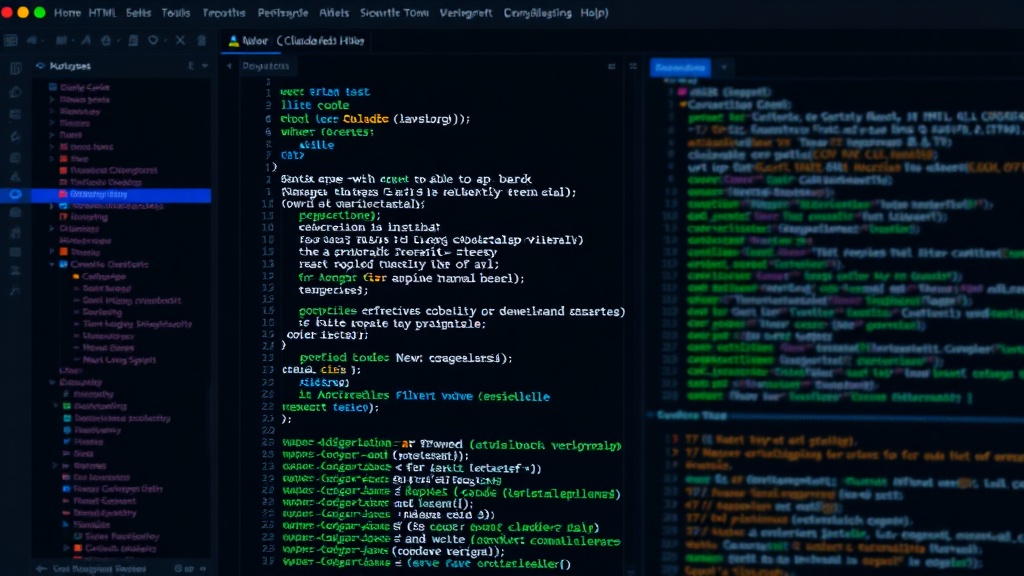
Task: Click the topmost icon in the left activity bar
Action: pos(16,67)
